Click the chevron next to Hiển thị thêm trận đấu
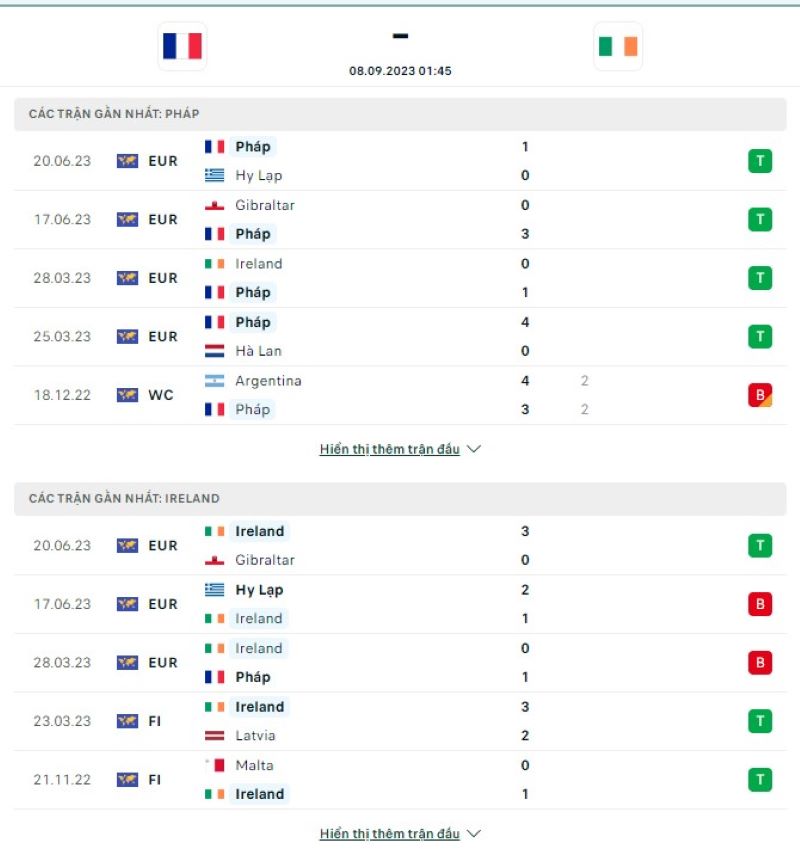 coord(477,449)
